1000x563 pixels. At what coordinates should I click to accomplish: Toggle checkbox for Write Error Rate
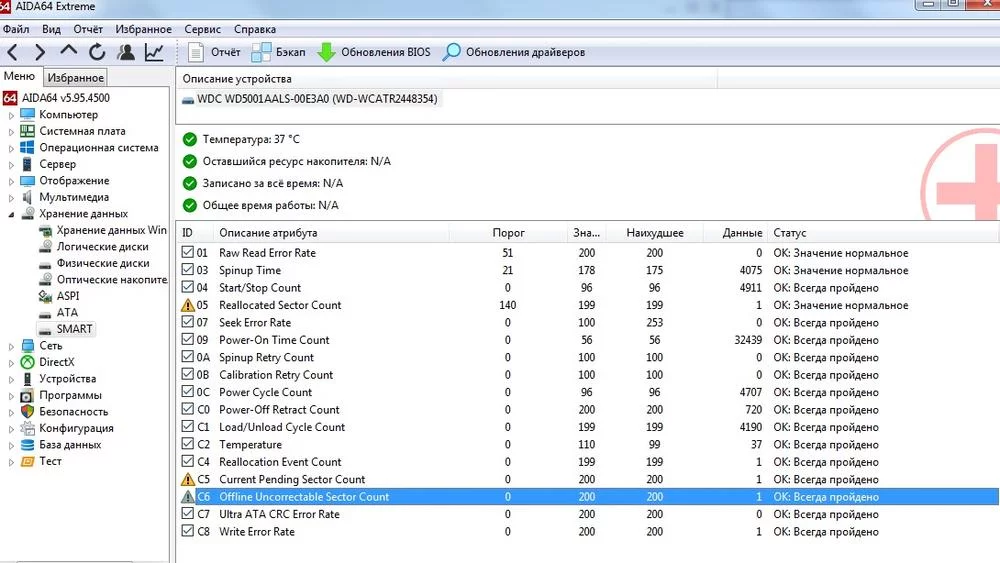188,532
